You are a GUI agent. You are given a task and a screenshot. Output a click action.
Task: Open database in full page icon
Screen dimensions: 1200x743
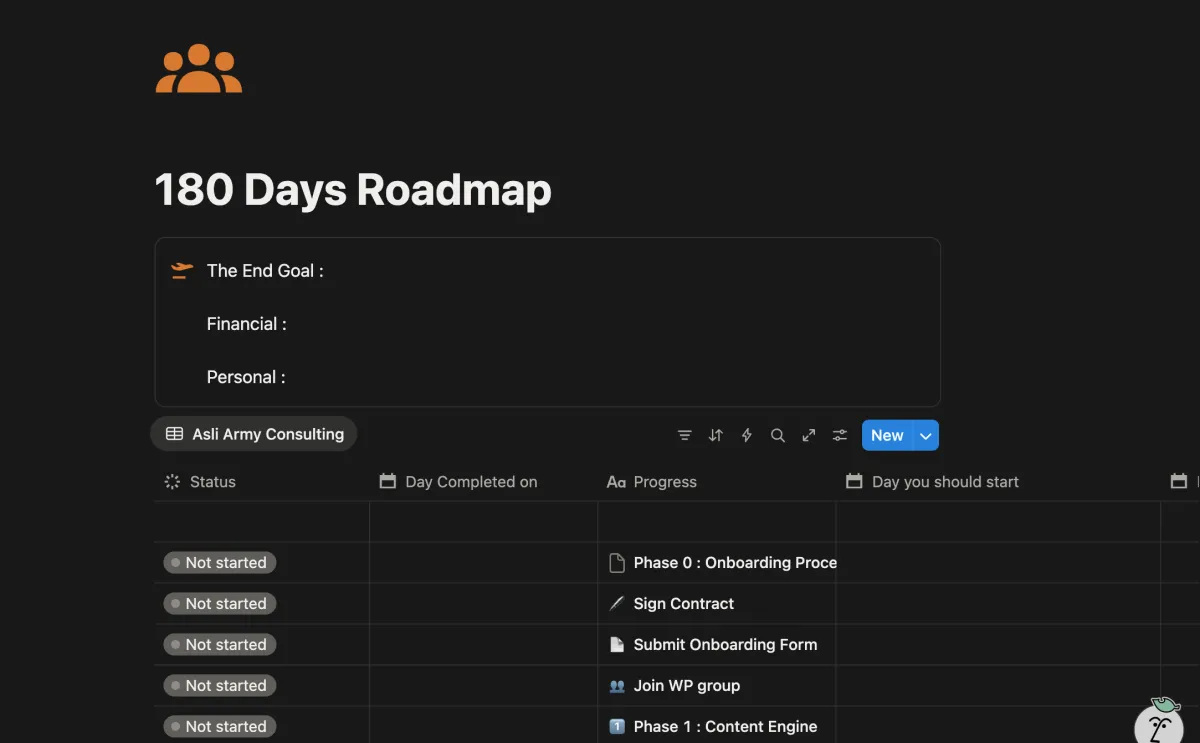pos(808,435)
